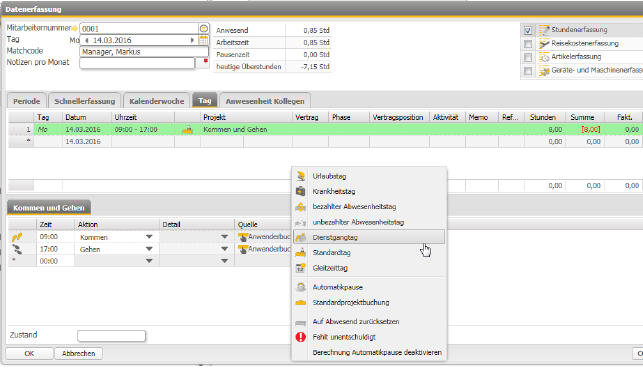This screenshot has width=643, height=368.
Task: Click the Stunden column header
Action: 545,117
